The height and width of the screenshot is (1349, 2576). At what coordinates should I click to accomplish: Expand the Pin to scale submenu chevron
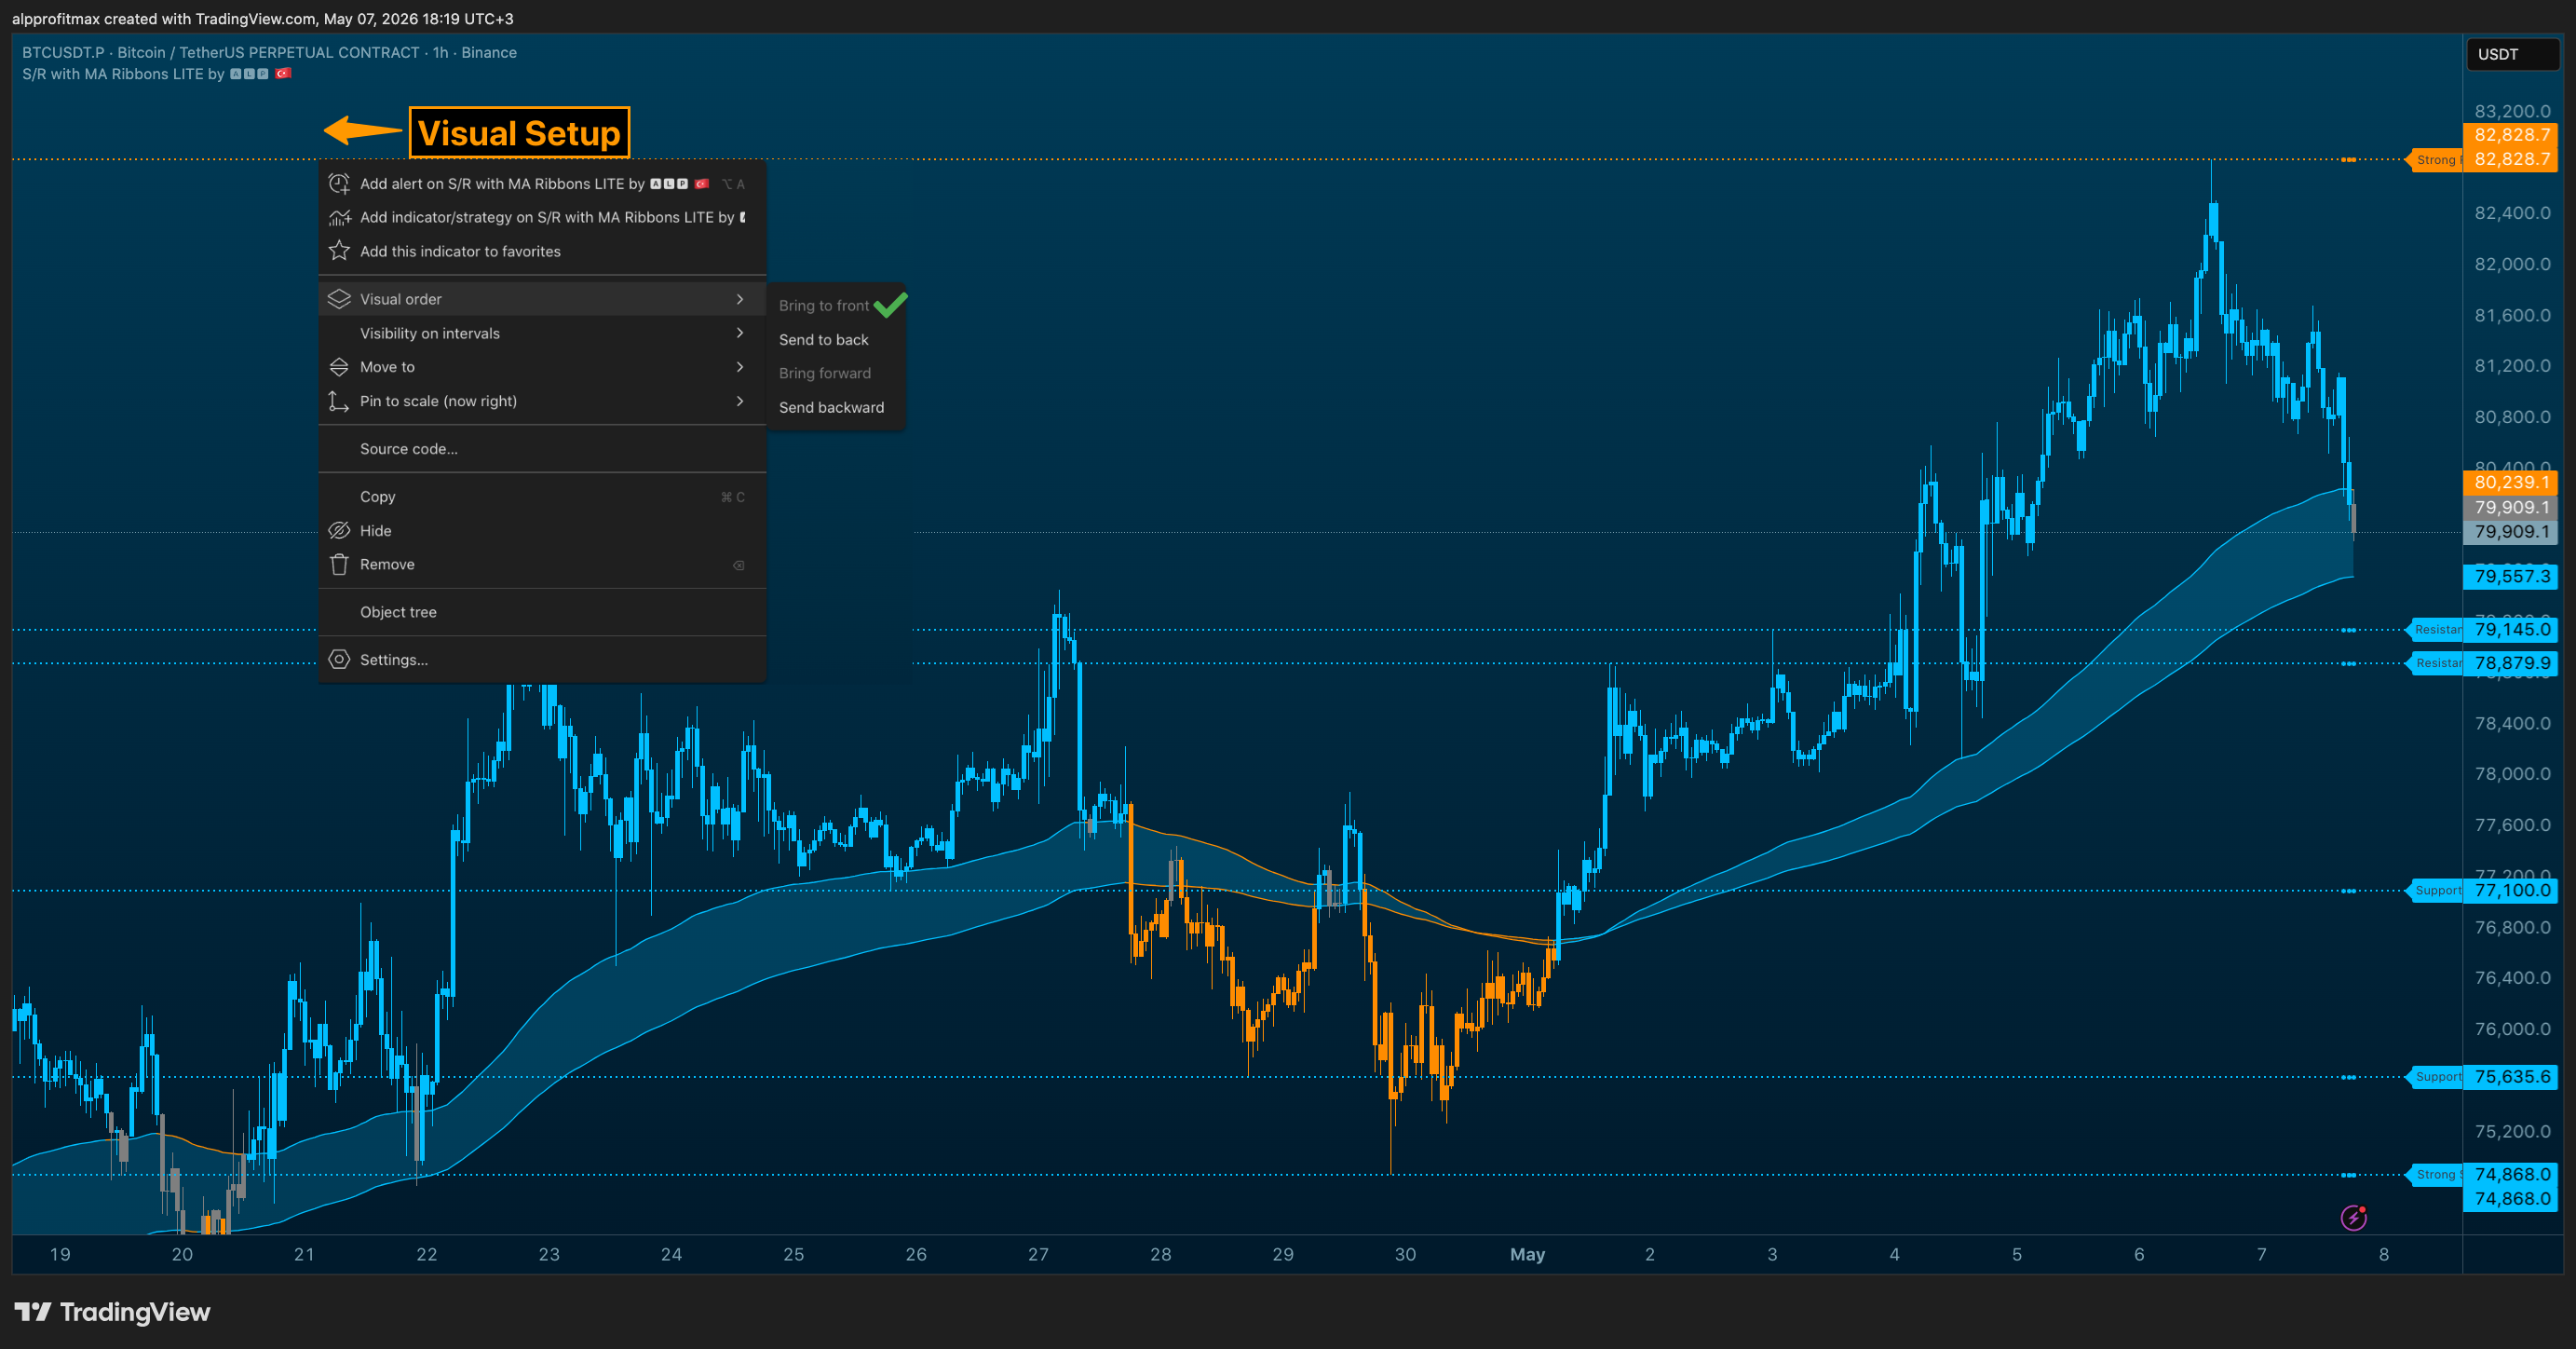pyautogui.click(x=740, y=401)
